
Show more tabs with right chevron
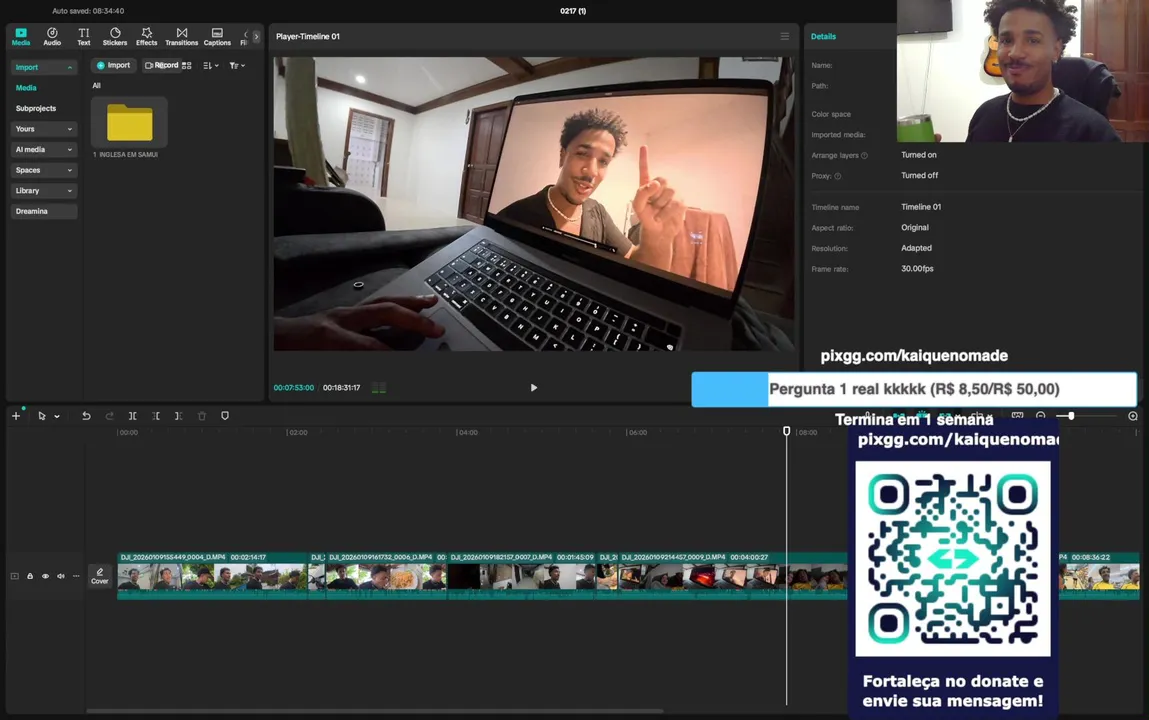(256, 37)
